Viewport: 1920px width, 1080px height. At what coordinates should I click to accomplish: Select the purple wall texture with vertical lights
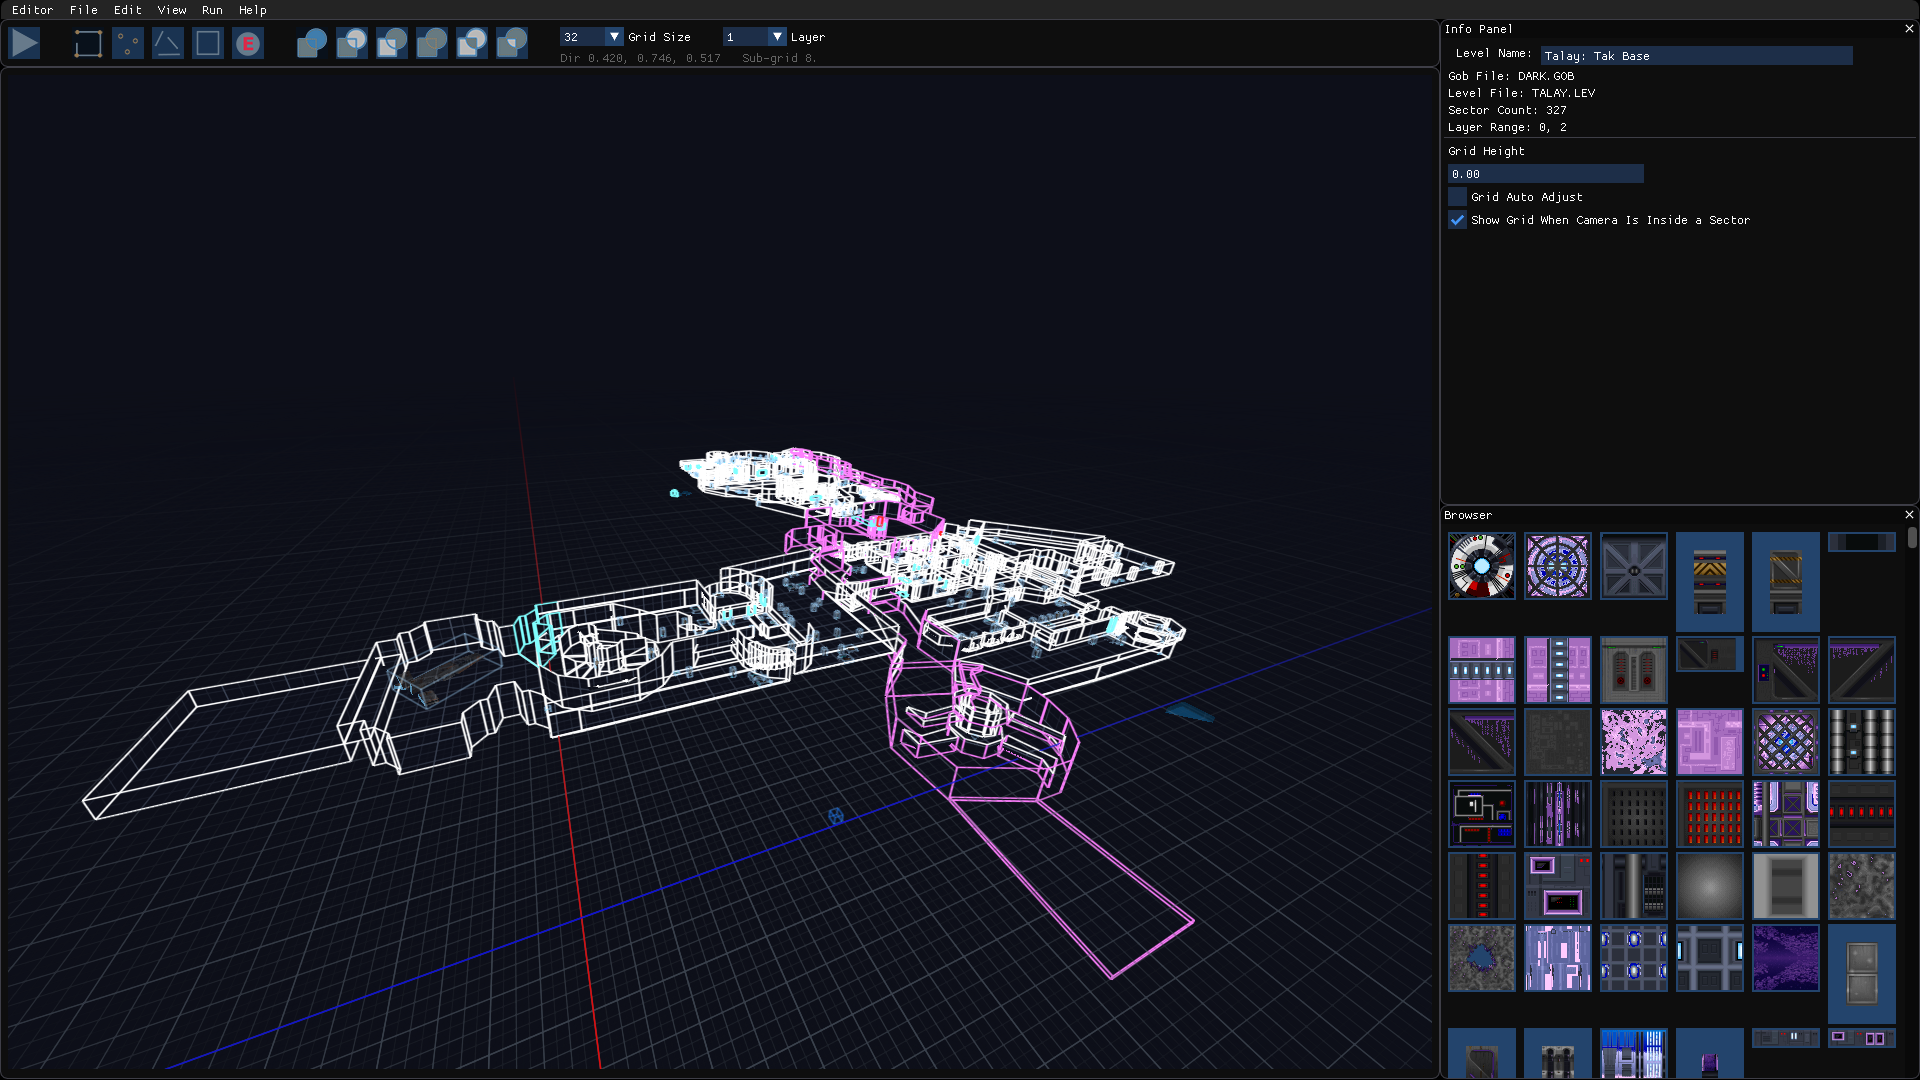click(x=1558, y=670)
